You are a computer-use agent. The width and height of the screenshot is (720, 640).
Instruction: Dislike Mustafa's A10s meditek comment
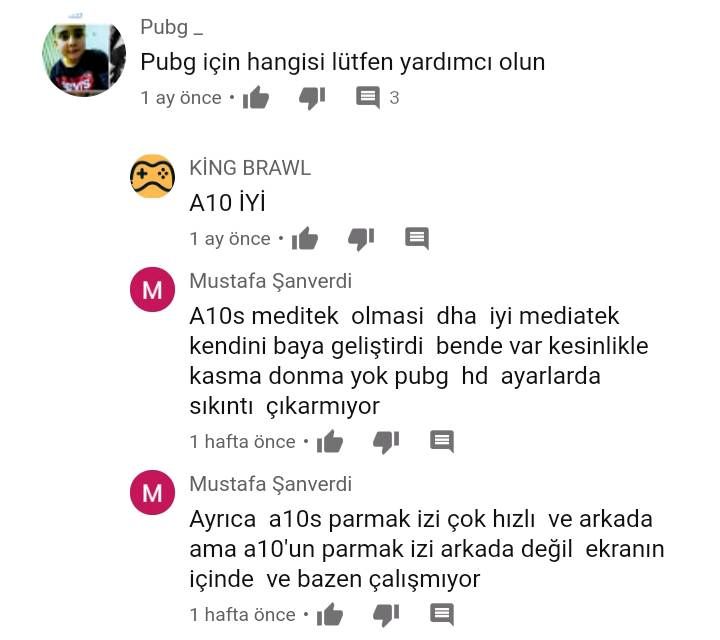[x=386, y=442]
